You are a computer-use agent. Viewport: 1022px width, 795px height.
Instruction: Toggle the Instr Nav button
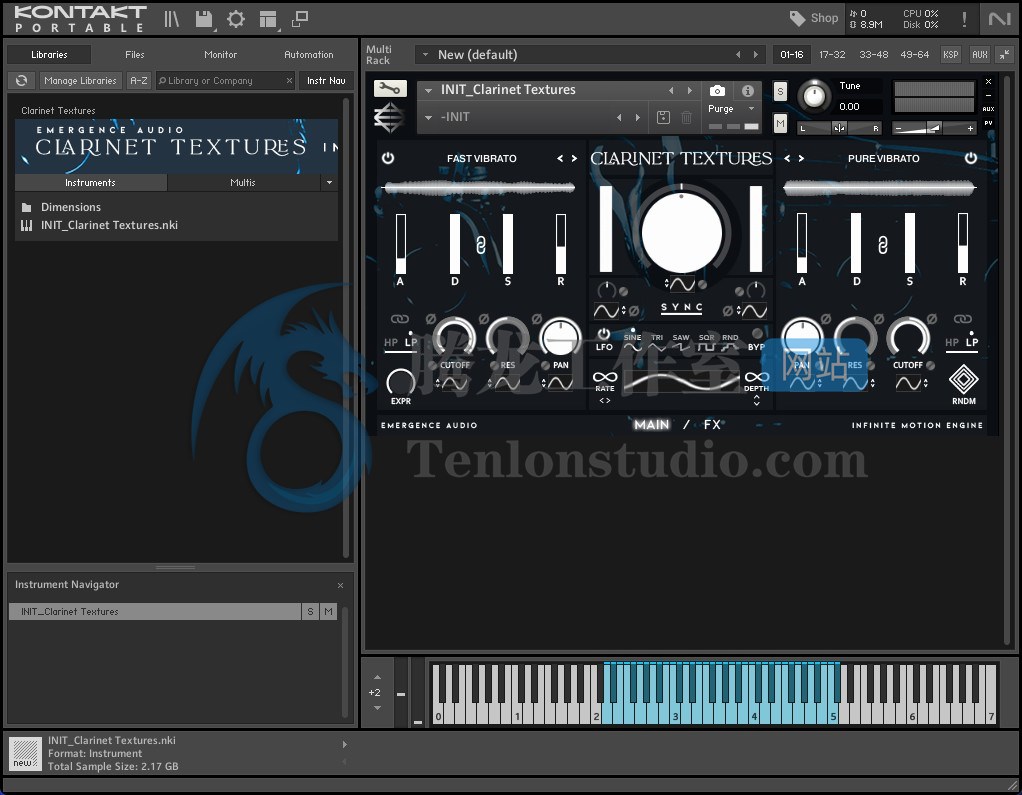pyautogui.click(x=326, y=80)
